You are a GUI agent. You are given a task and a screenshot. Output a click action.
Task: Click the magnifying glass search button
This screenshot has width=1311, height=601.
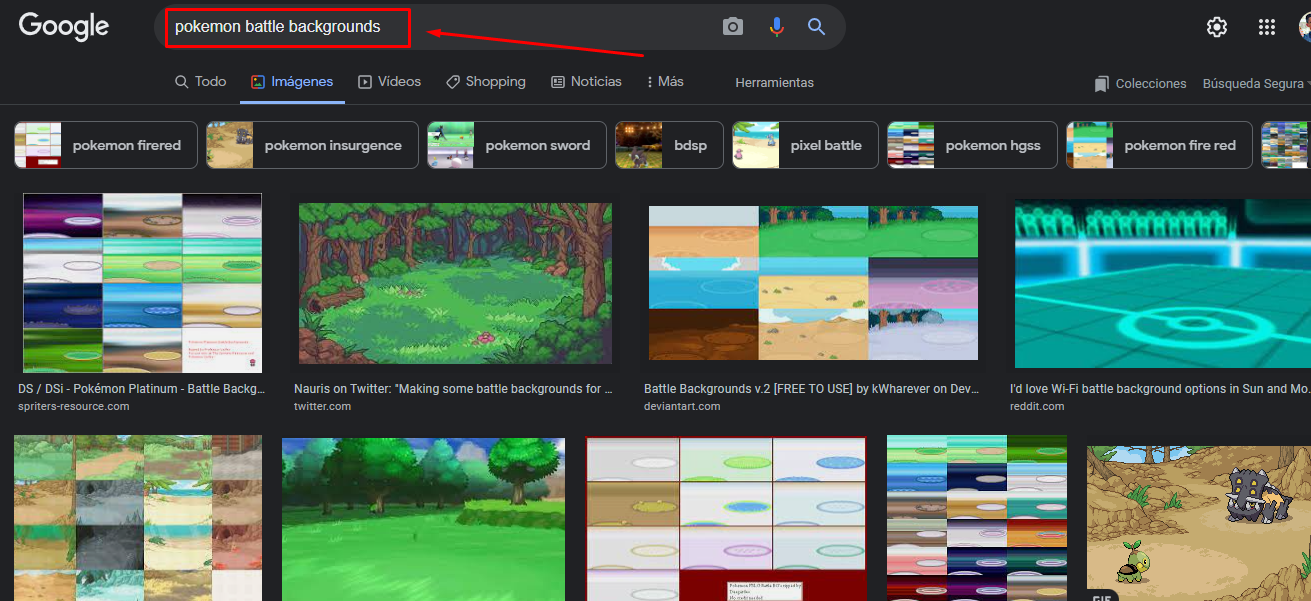click(817, 27)
